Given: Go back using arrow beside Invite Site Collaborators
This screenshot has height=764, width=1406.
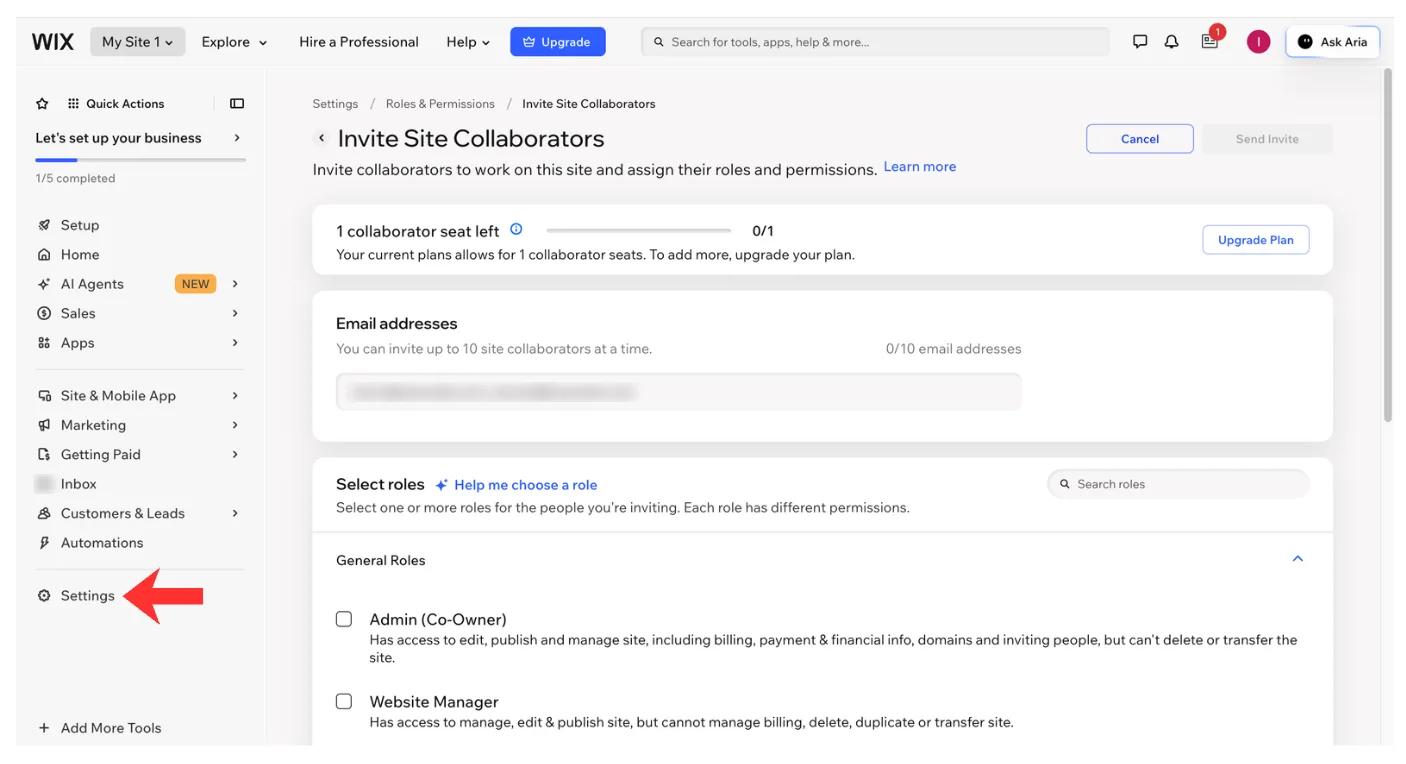Looking at the screenshot, I should [x=321, y=138].
